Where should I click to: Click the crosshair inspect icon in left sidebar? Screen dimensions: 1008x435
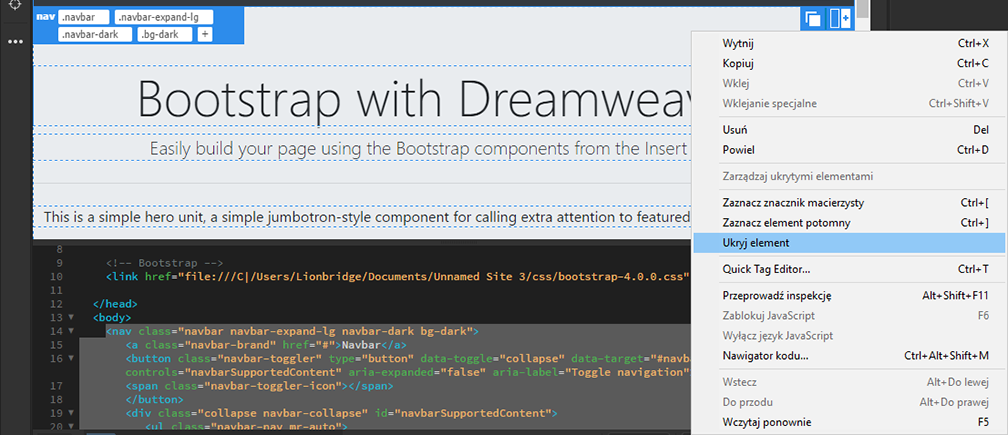point(15,4)
